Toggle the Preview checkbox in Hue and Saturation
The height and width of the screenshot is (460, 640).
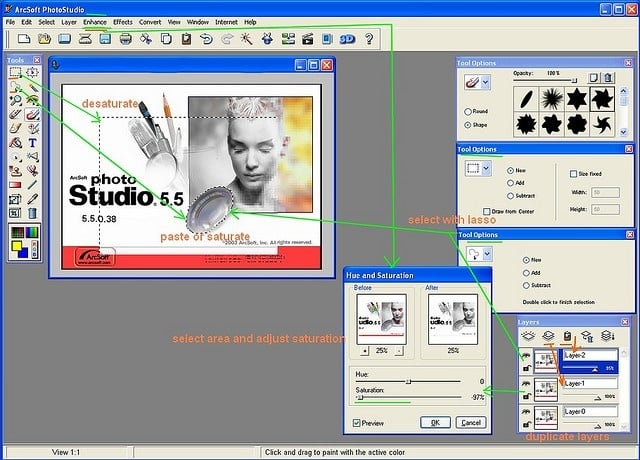pos(357,423)
